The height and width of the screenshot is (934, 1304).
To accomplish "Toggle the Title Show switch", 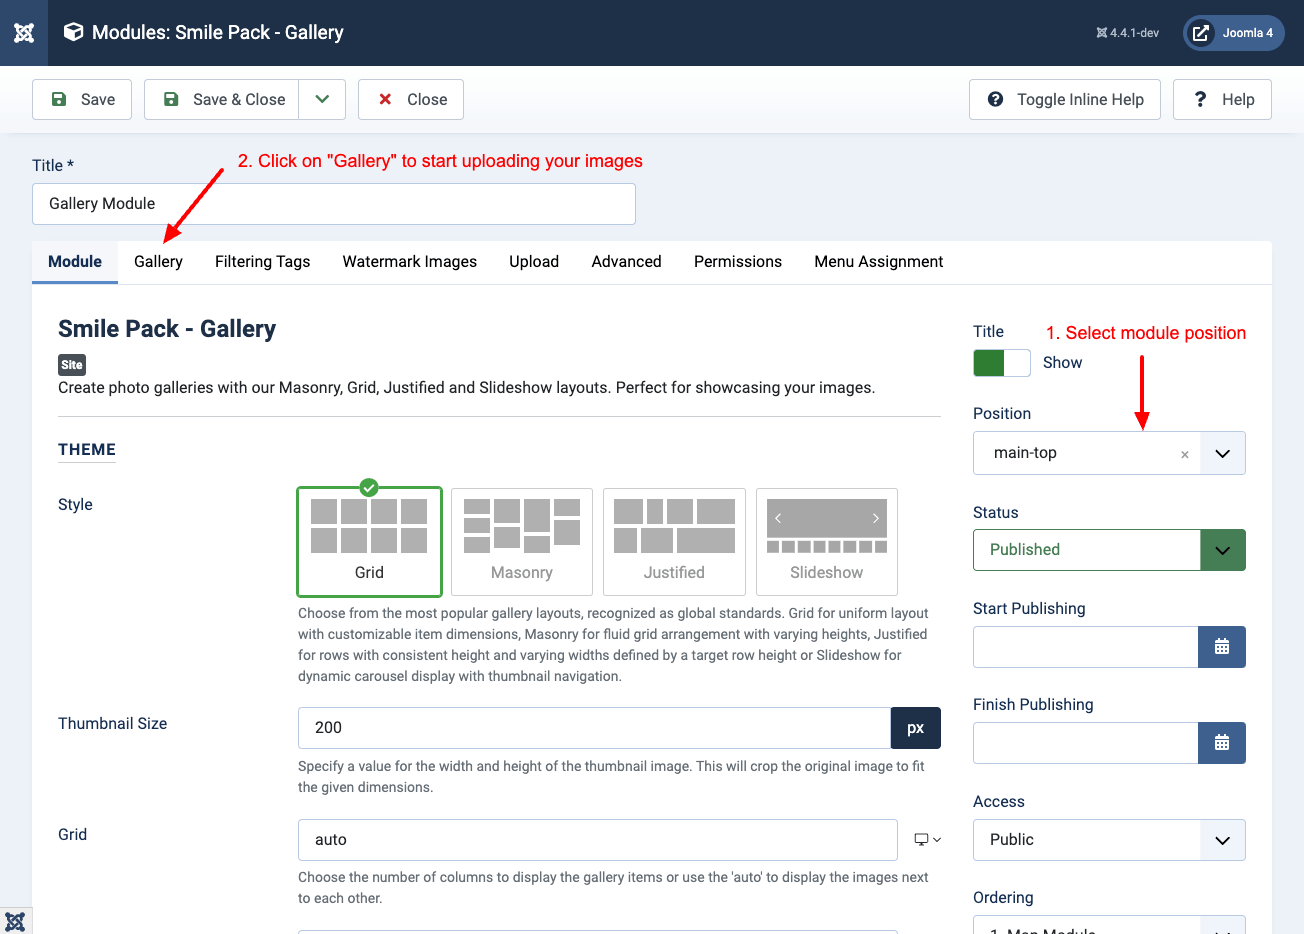I will tap(1002, 363).
